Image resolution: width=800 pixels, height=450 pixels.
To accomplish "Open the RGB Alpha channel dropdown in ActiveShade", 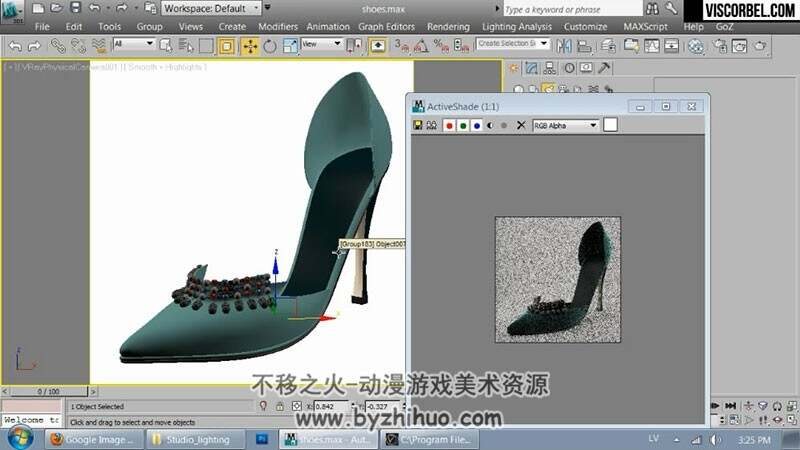I will click(565, 125).
